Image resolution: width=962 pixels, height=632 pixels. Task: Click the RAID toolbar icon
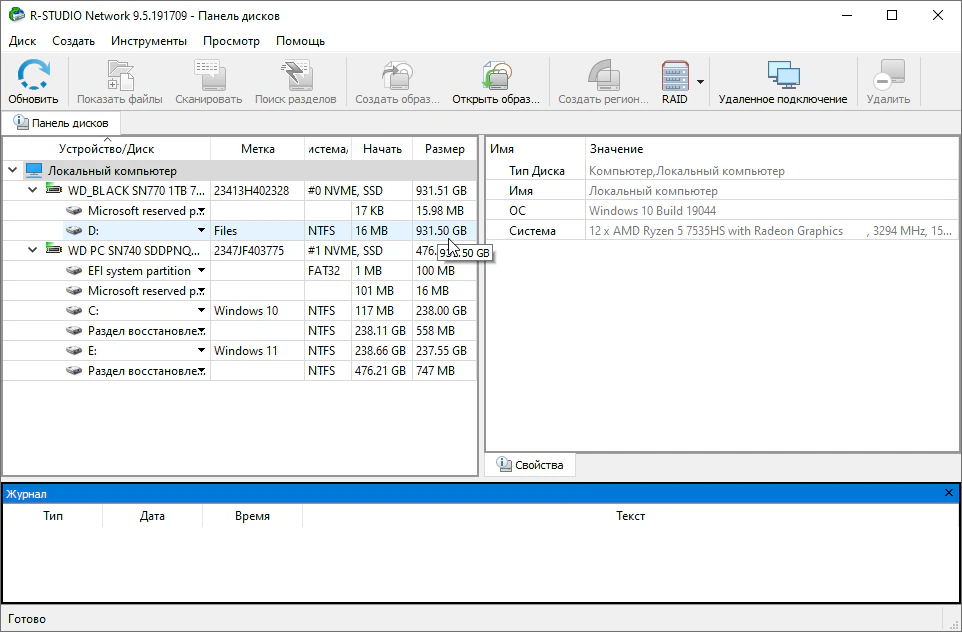[675, 77]
